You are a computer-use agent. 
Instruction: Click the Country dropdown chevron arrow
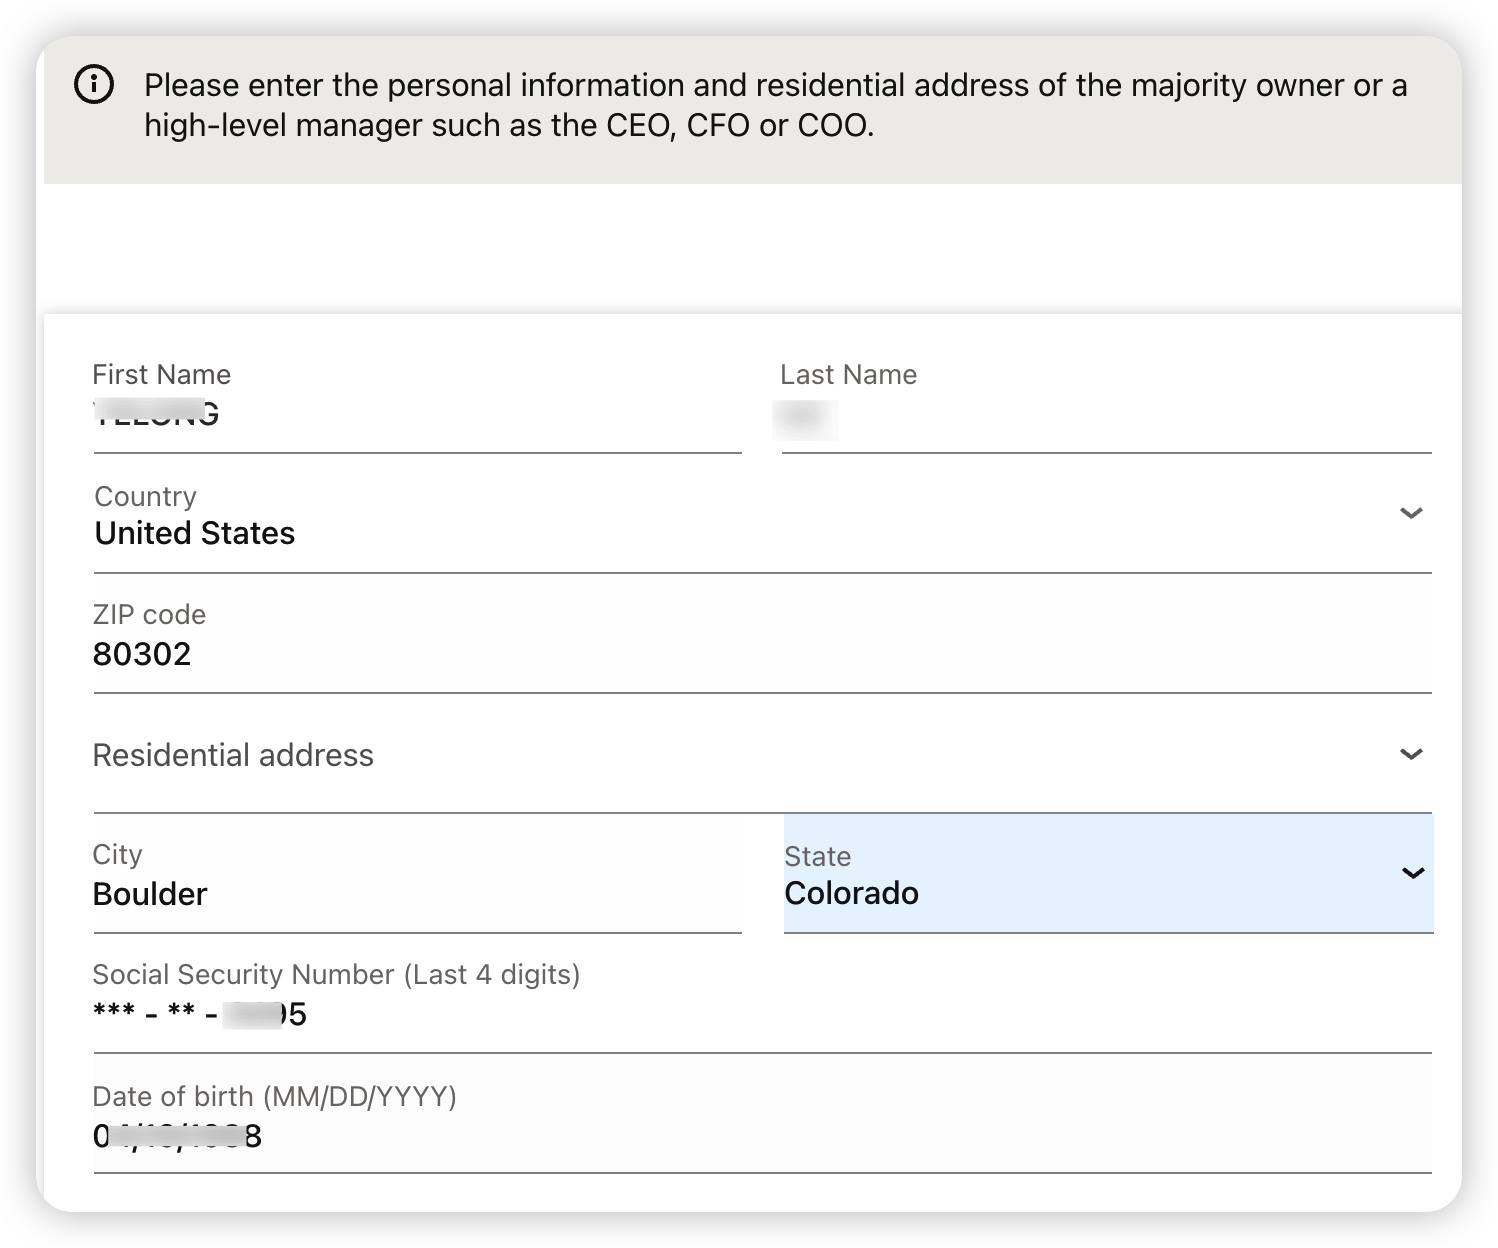tap(1411, 513)
